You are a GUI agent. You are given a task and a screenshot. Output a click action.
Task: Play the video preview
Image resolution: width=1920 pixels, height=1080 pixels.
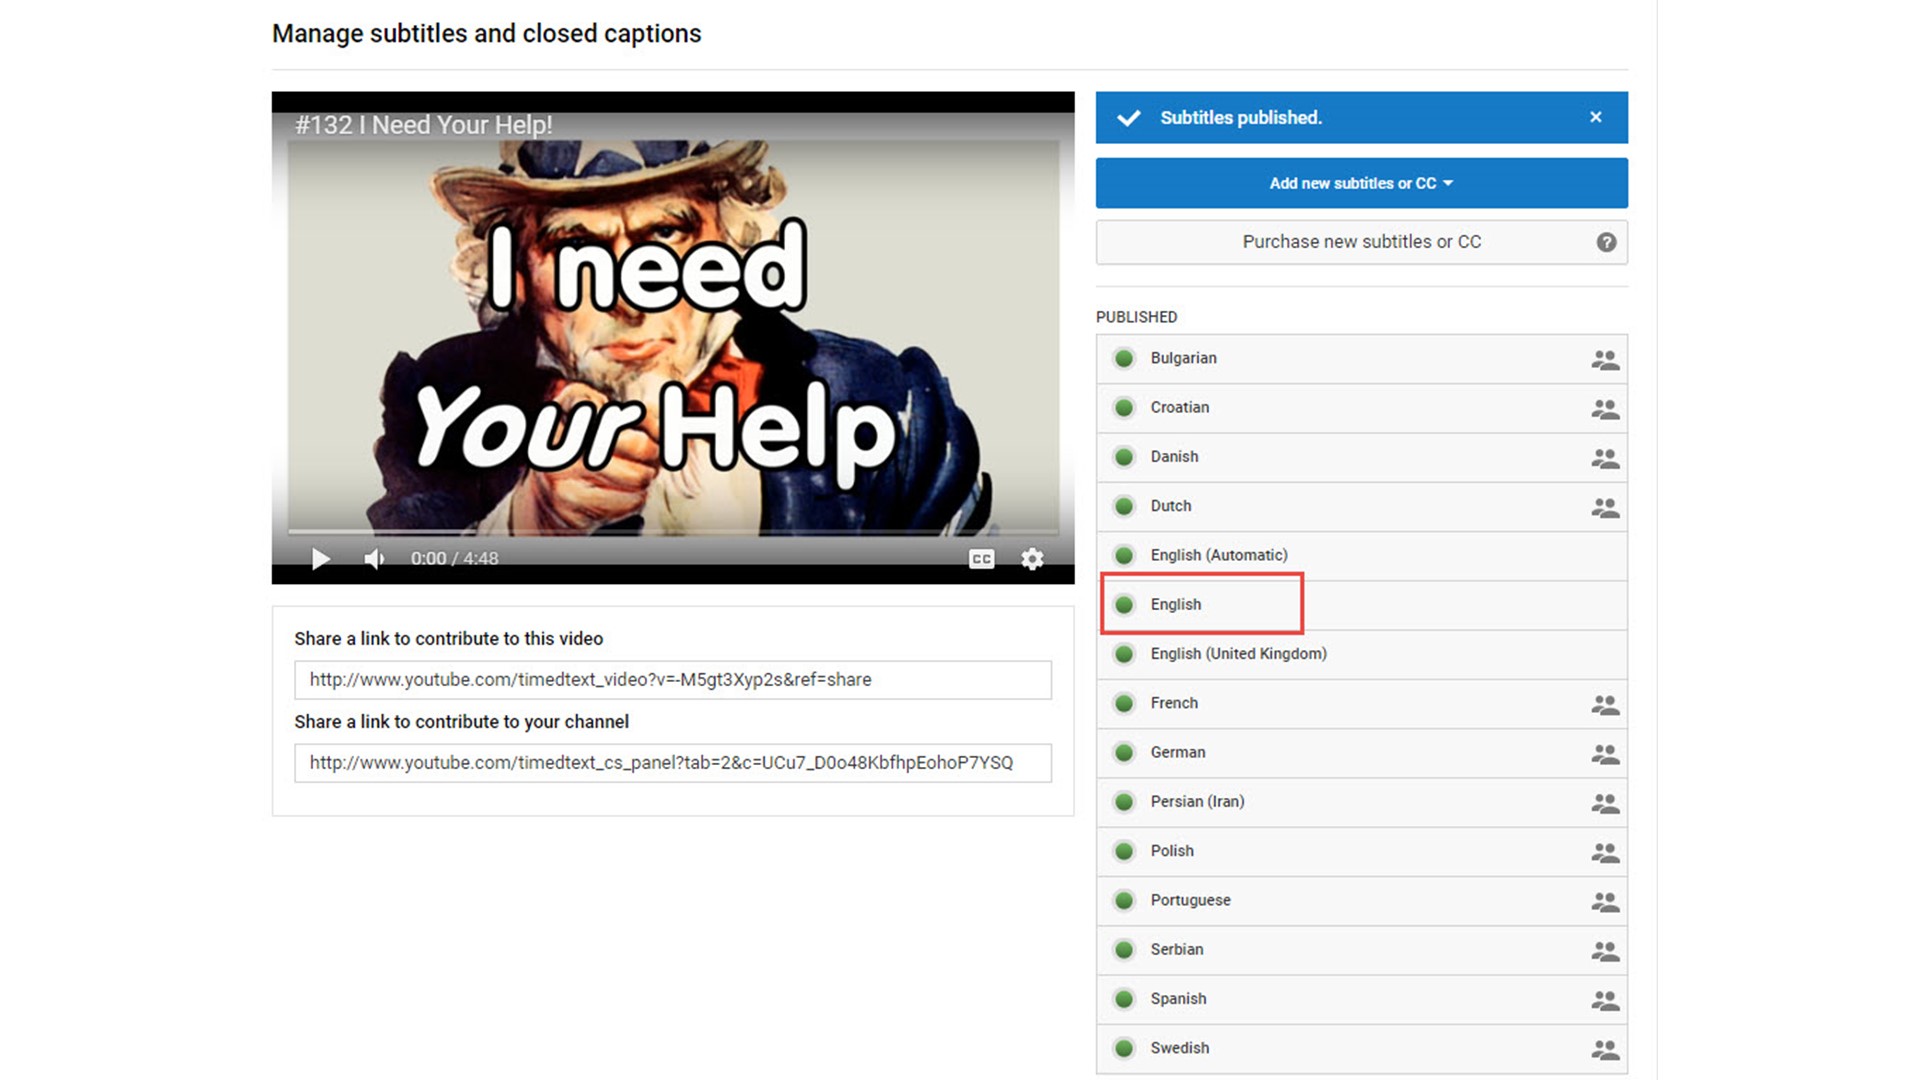coord(320,559)
